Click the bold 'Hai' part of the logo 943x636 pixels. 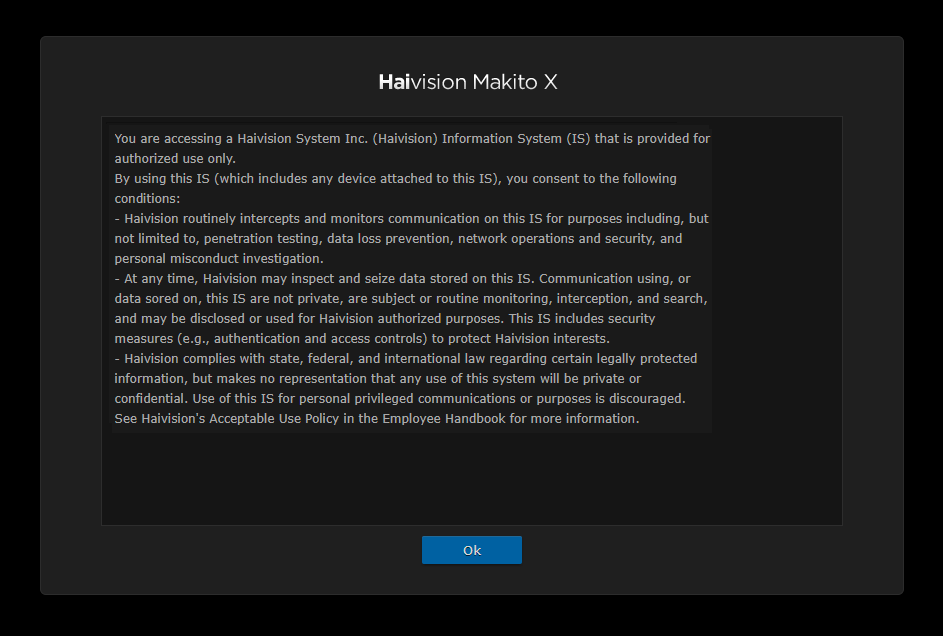394,82
